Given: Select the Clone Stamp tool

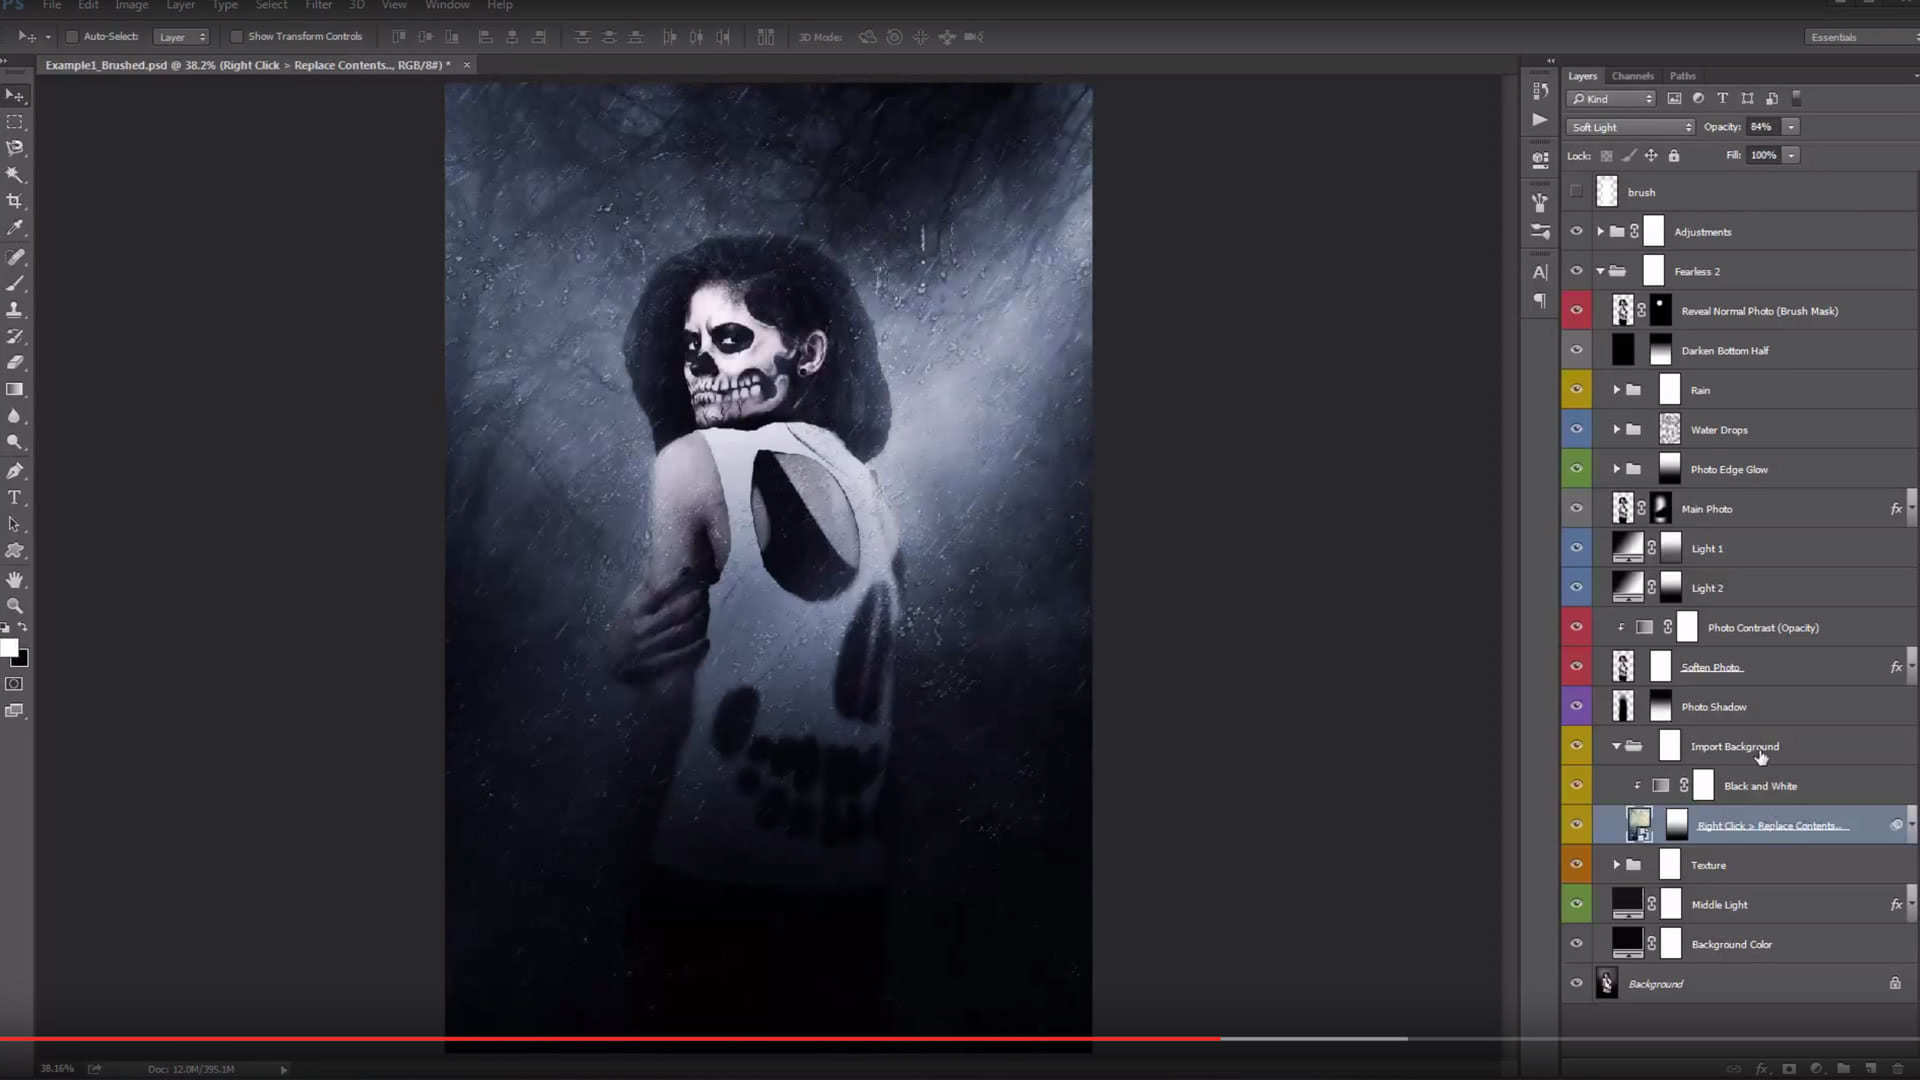Looking at the screenshot, I should point(15,310).
